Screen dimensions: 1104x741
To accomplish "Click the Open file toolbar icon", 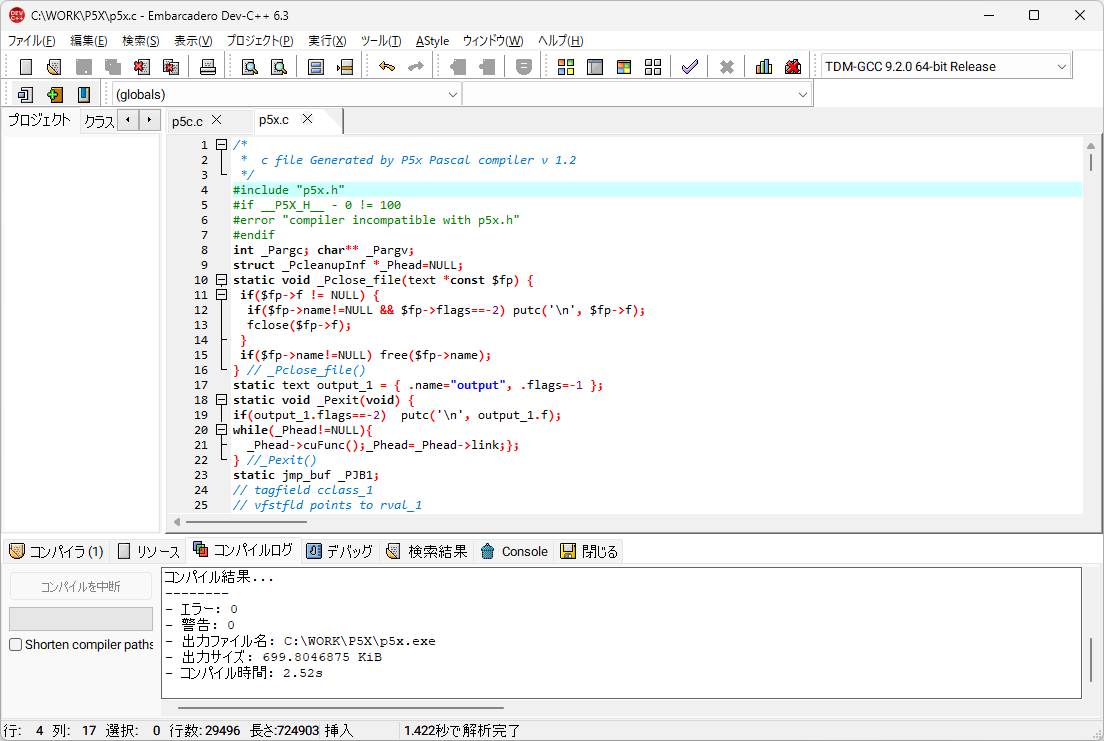I will pos(54,67).
